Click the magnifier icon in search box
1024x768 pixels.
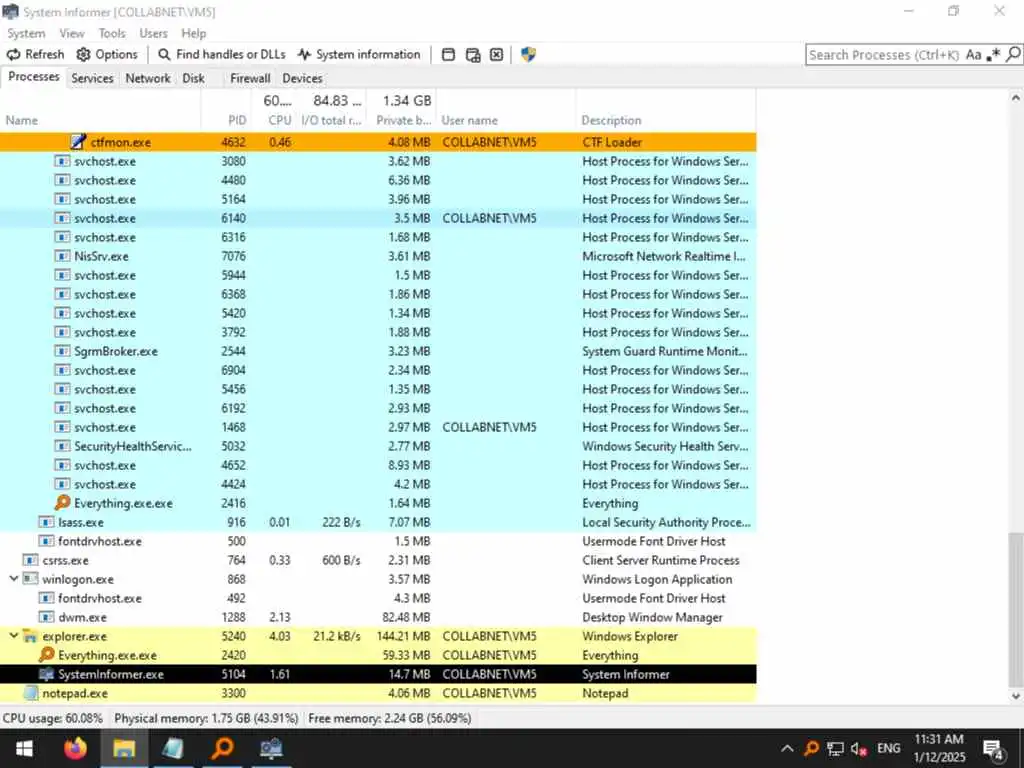1012,55
